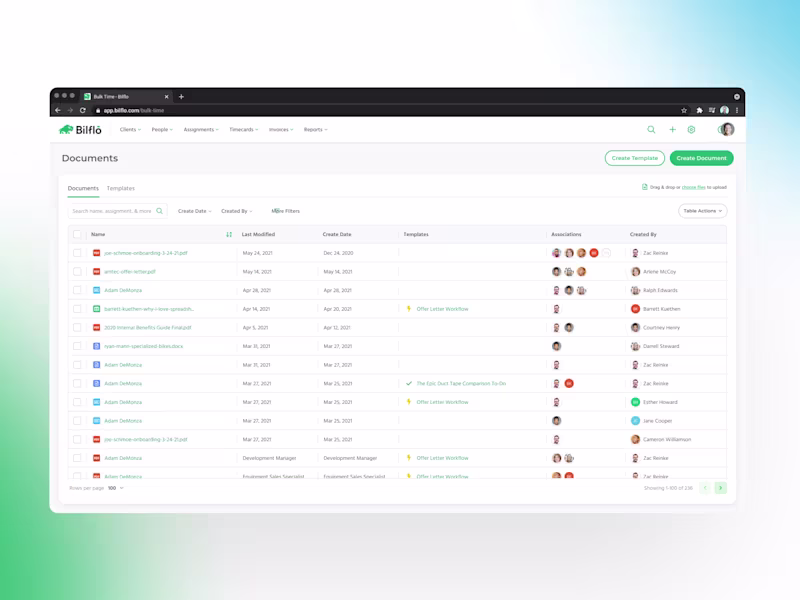Open the settings gear icon in header
800x600 pixels.
[x=691, y=130]
